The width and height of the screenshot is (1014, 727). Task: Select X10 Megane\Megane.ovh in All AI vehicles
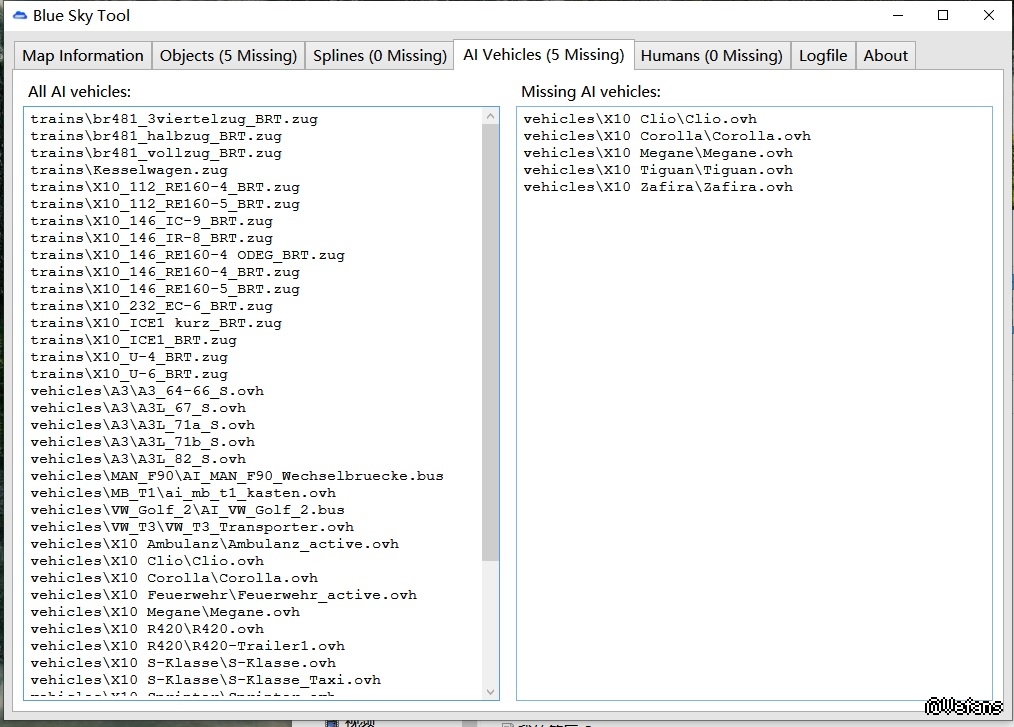click(165, 611)
